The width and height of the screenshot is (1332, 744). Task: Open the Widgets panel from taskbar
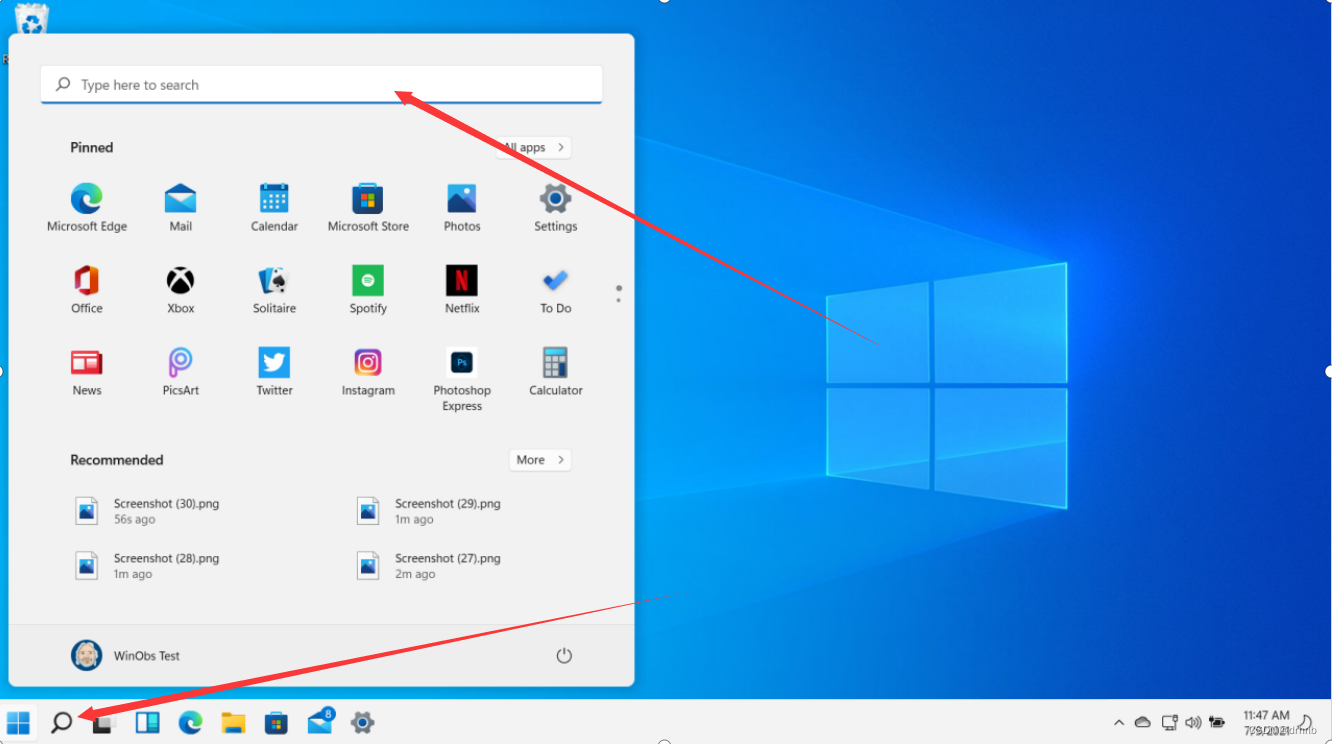point(147,722)
